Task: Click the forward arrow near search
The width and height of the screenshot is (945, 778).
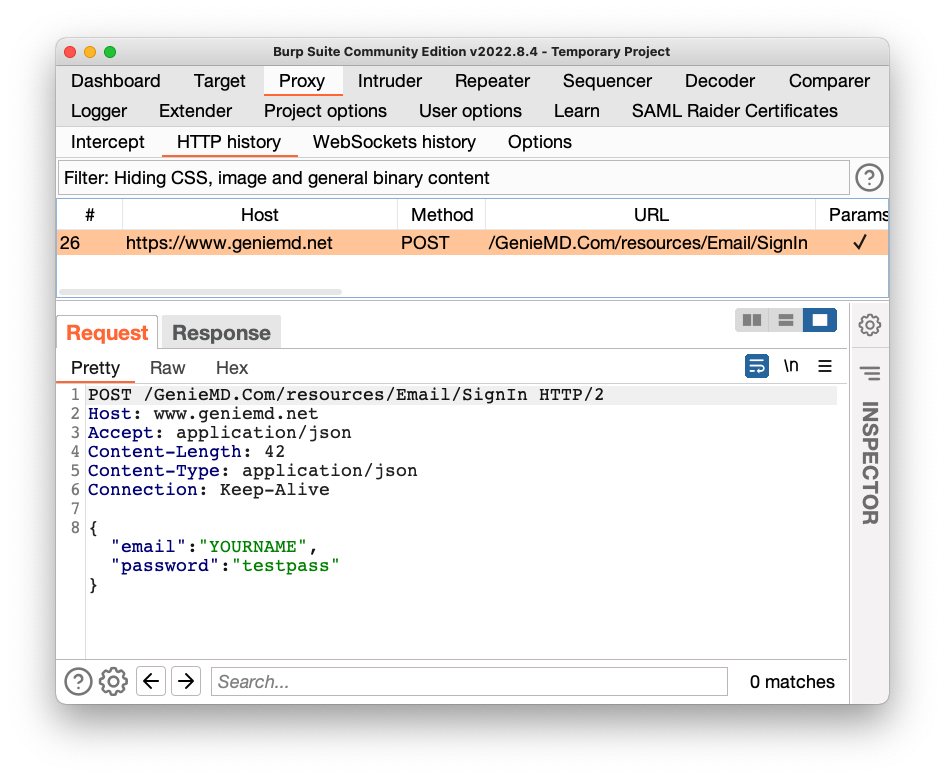Action: tap(186, 682)
